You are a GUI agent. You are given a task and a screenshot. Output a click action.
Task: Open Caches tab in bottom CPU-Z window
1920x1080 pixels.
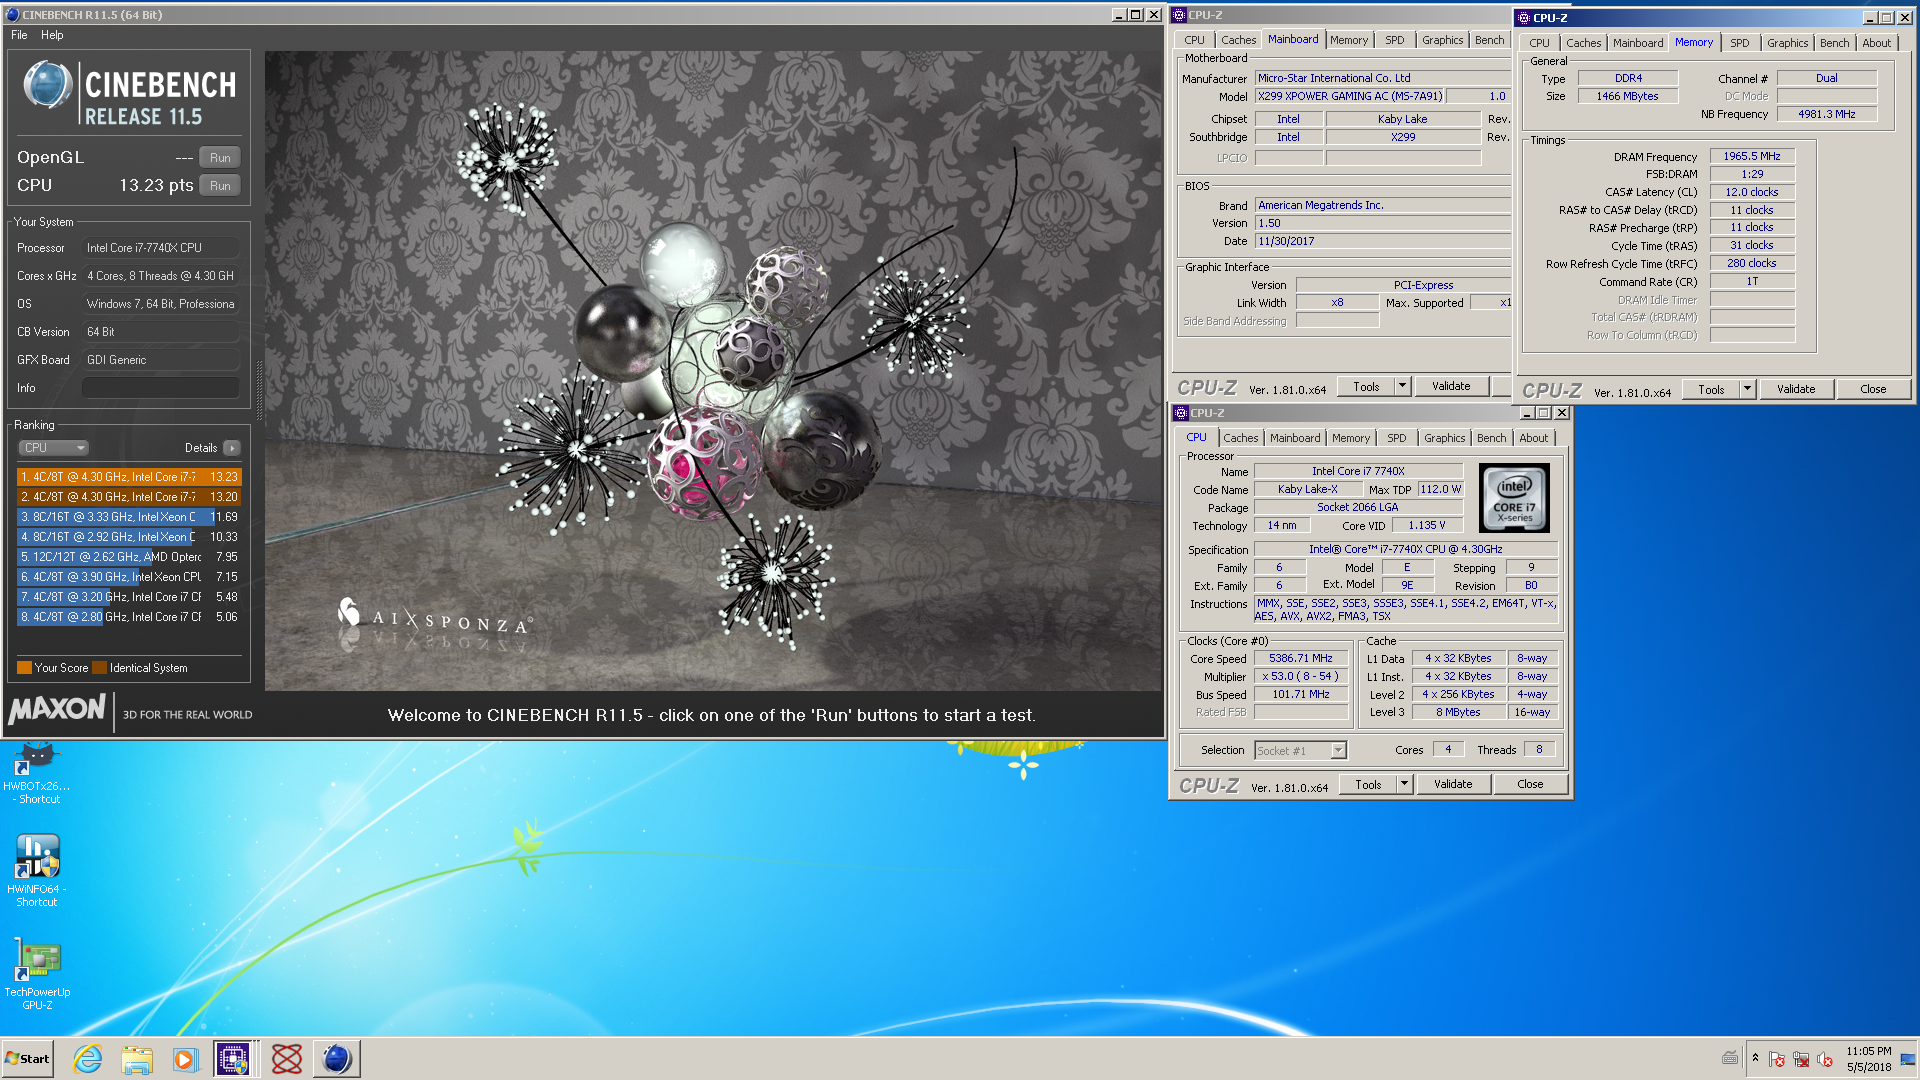tap(1241, 438)
